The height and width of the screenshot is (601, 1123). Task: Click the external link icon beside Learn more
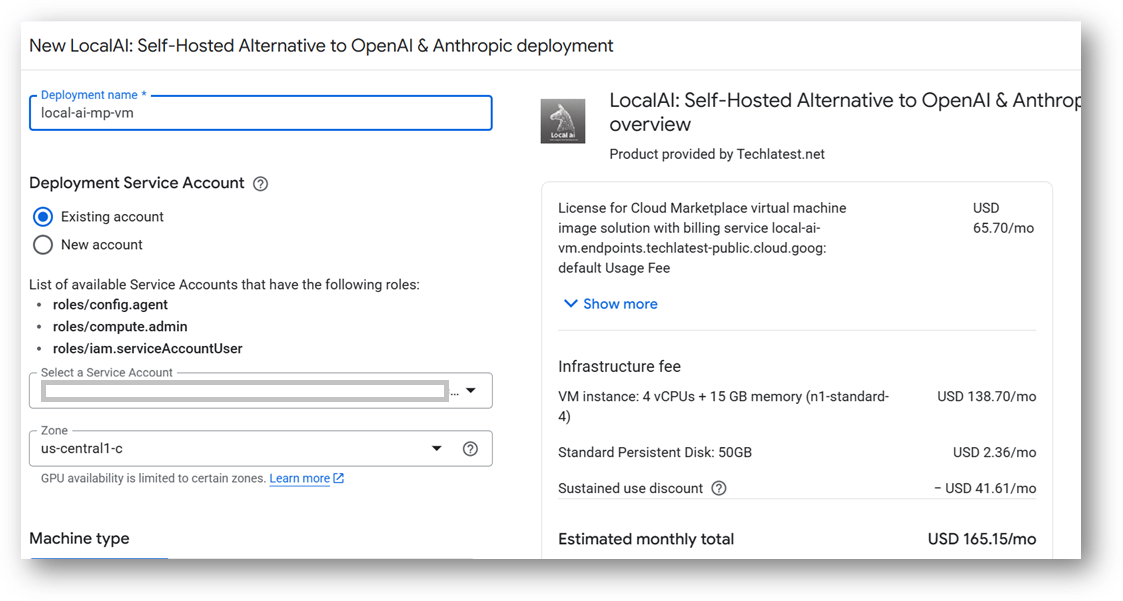coord(339,478)
